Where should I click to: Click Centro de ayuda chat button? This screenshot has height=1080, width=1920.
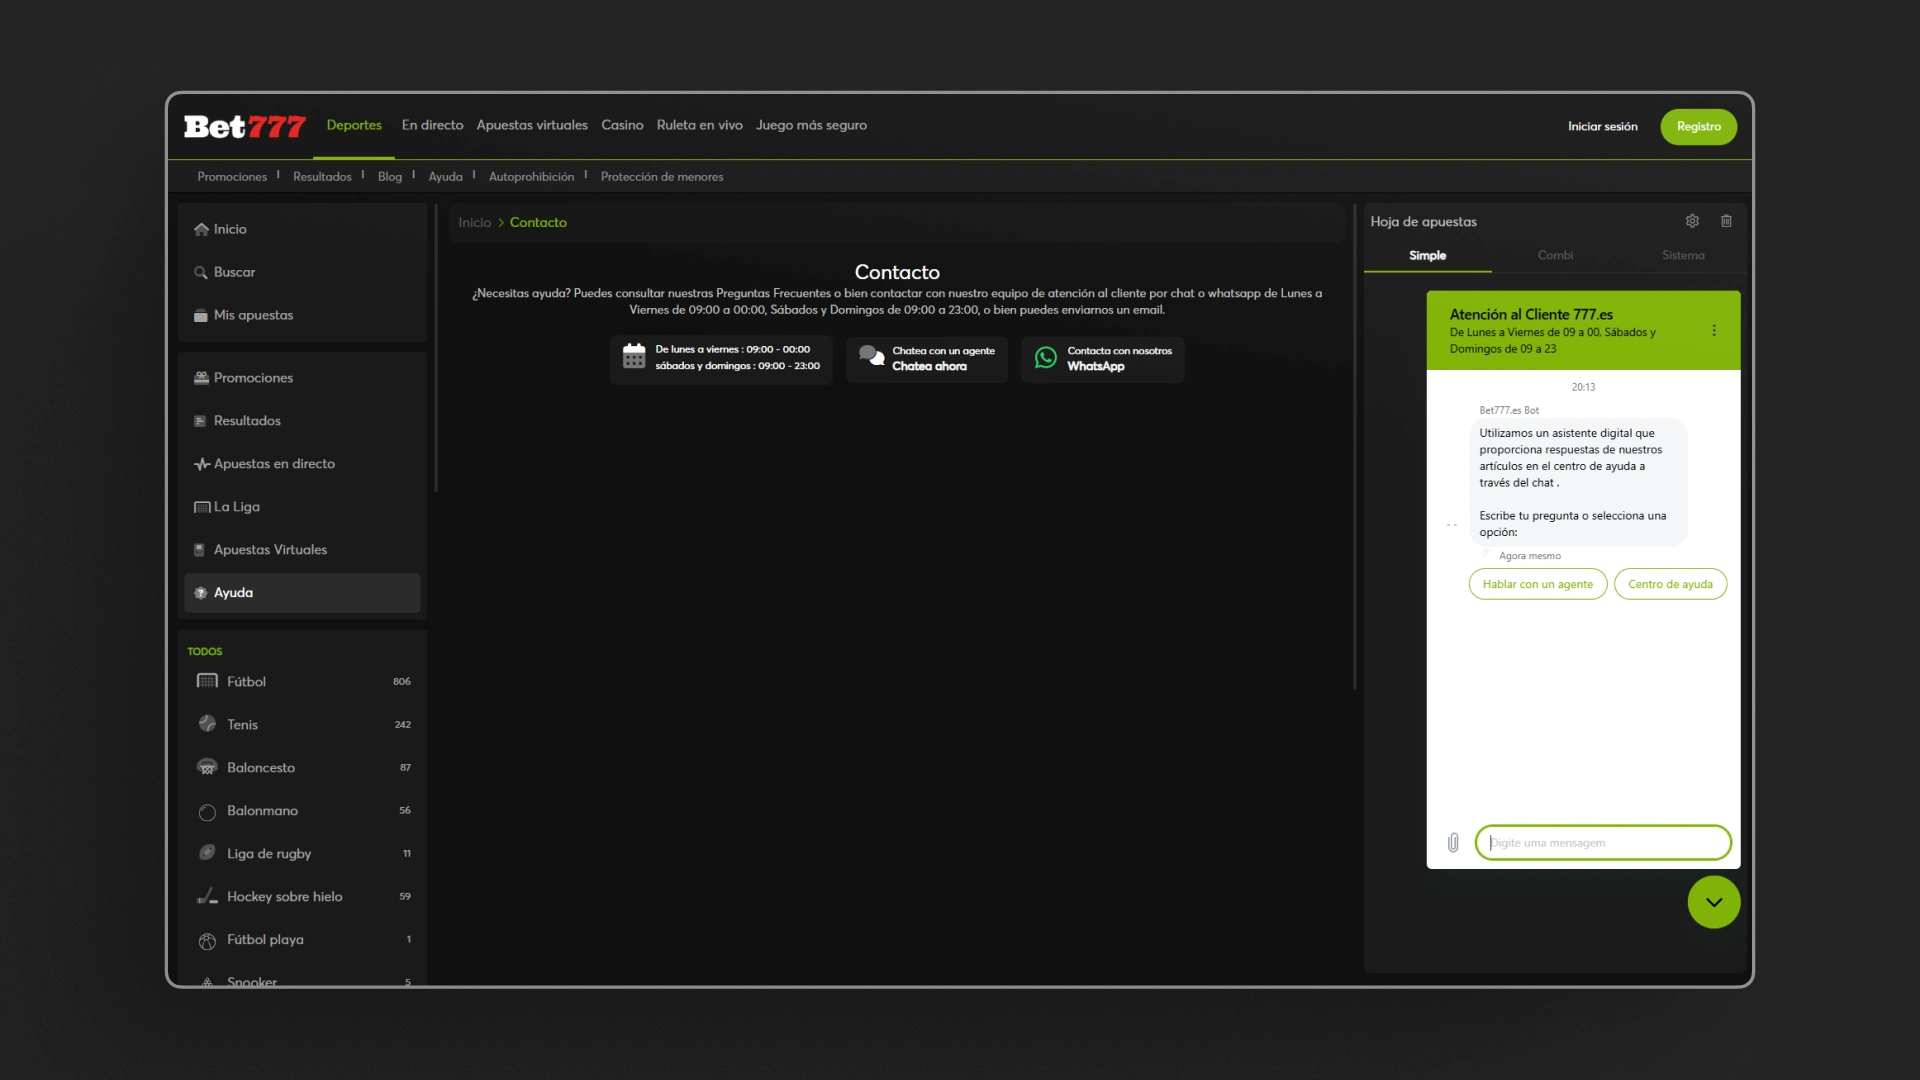click(1670, 584)
